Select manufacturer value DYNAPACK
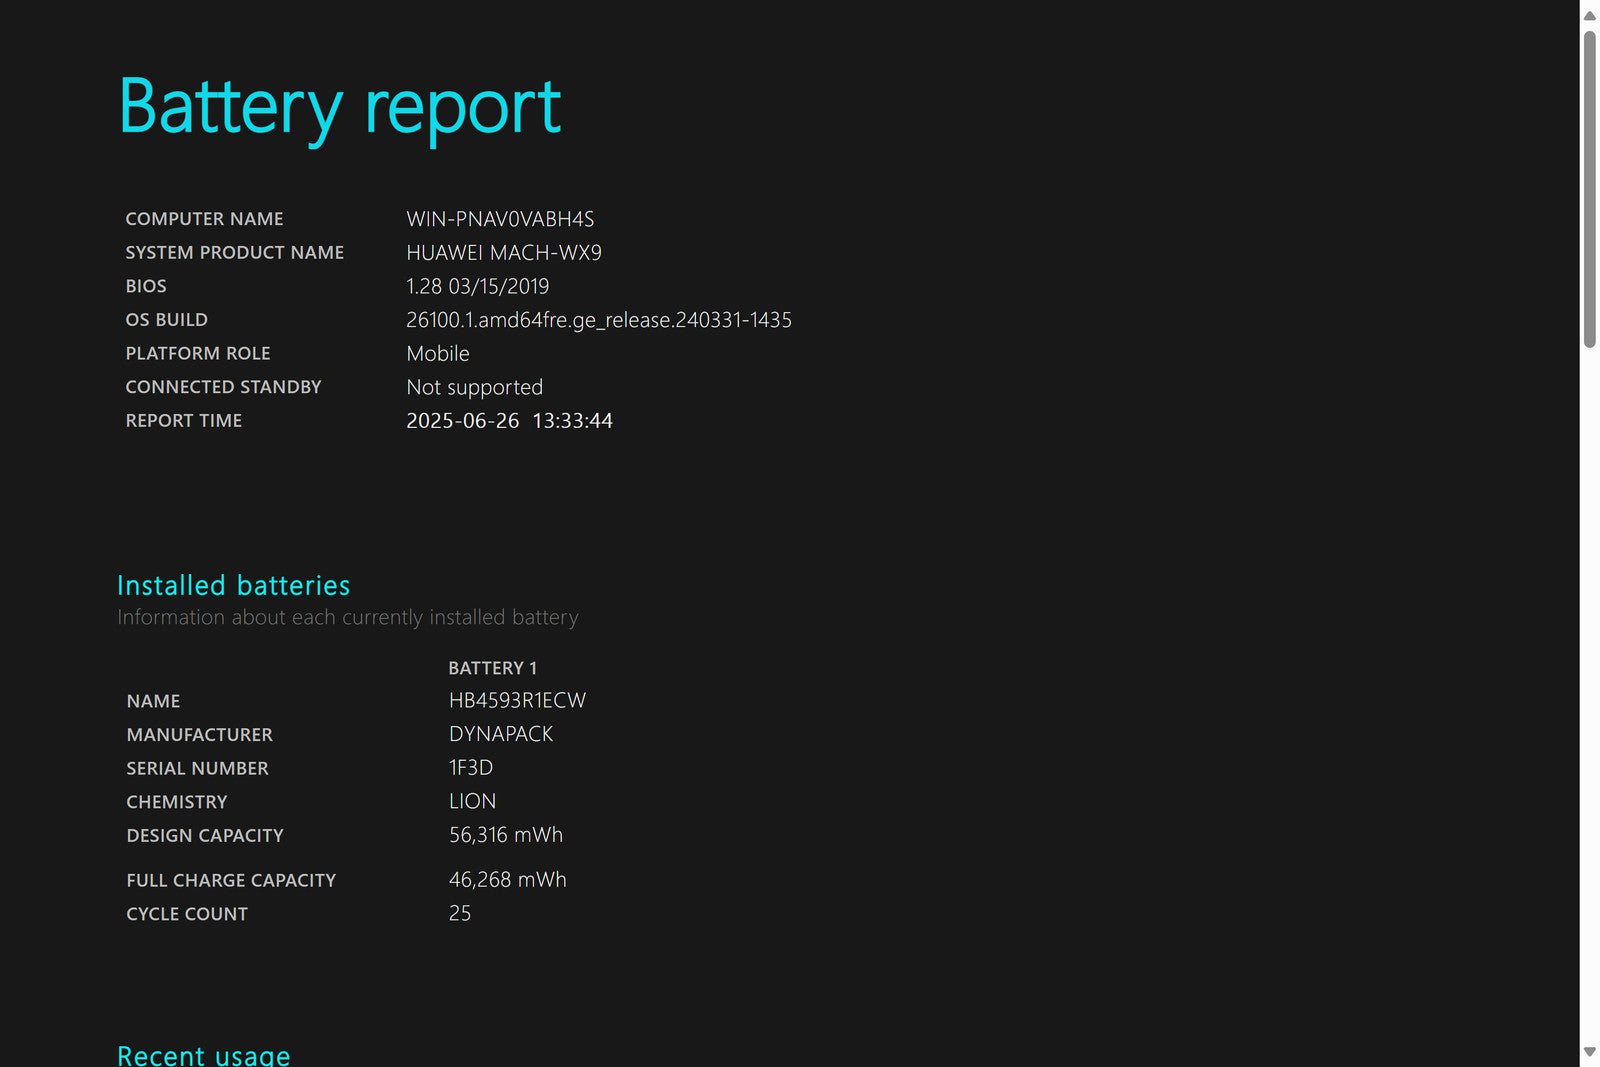 501,735
